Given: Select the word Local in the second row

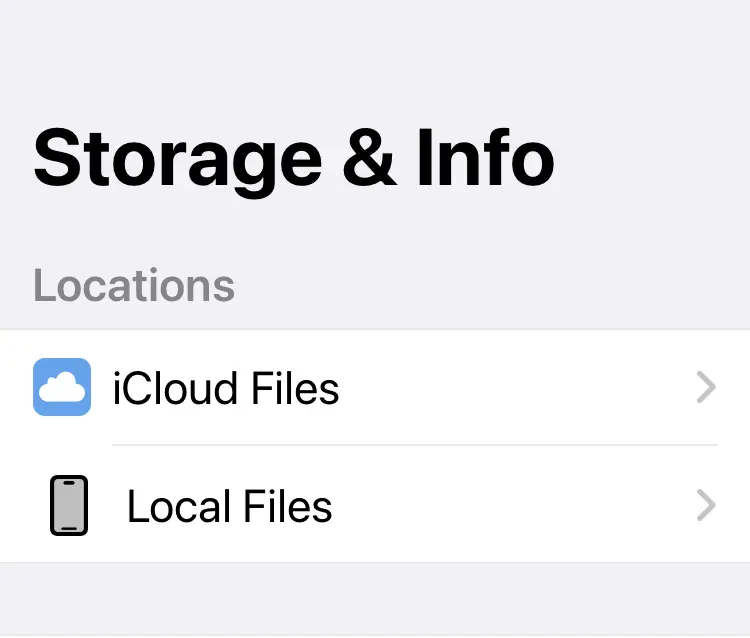Looking at the screenshot, I should point(175,507).
